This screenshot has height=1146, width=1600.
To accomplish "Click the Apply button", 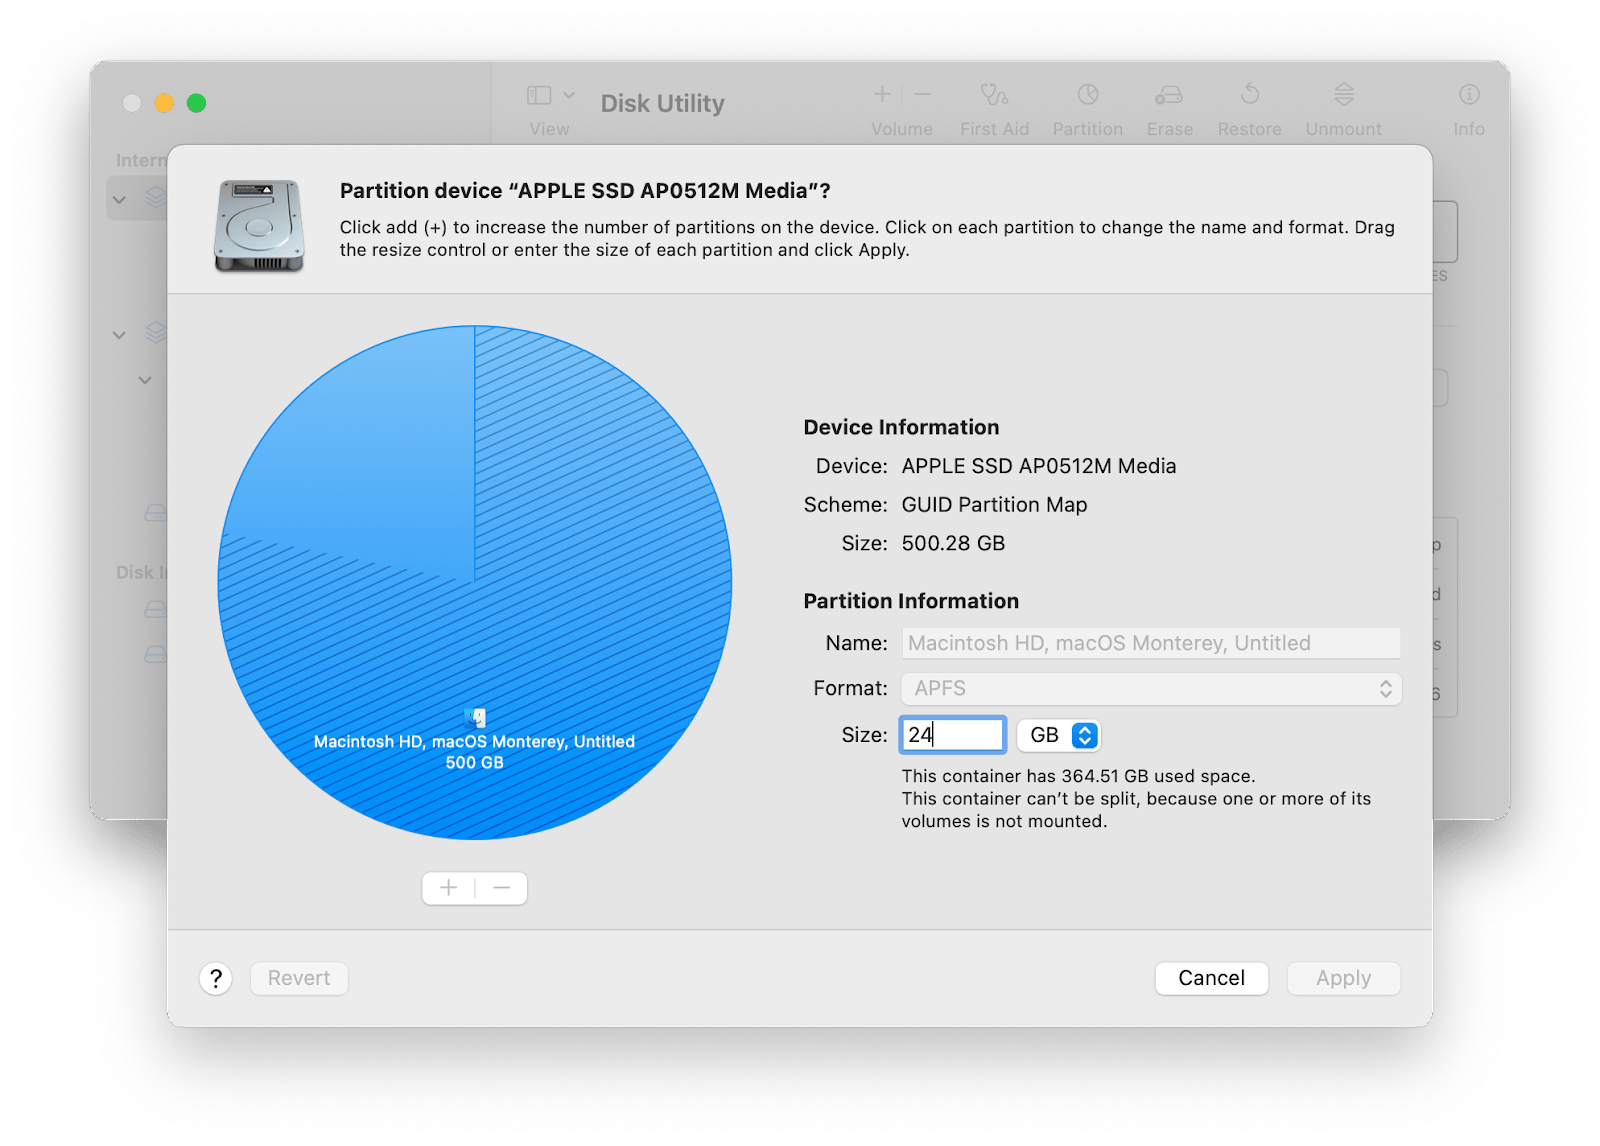I will pos(1344,978).
